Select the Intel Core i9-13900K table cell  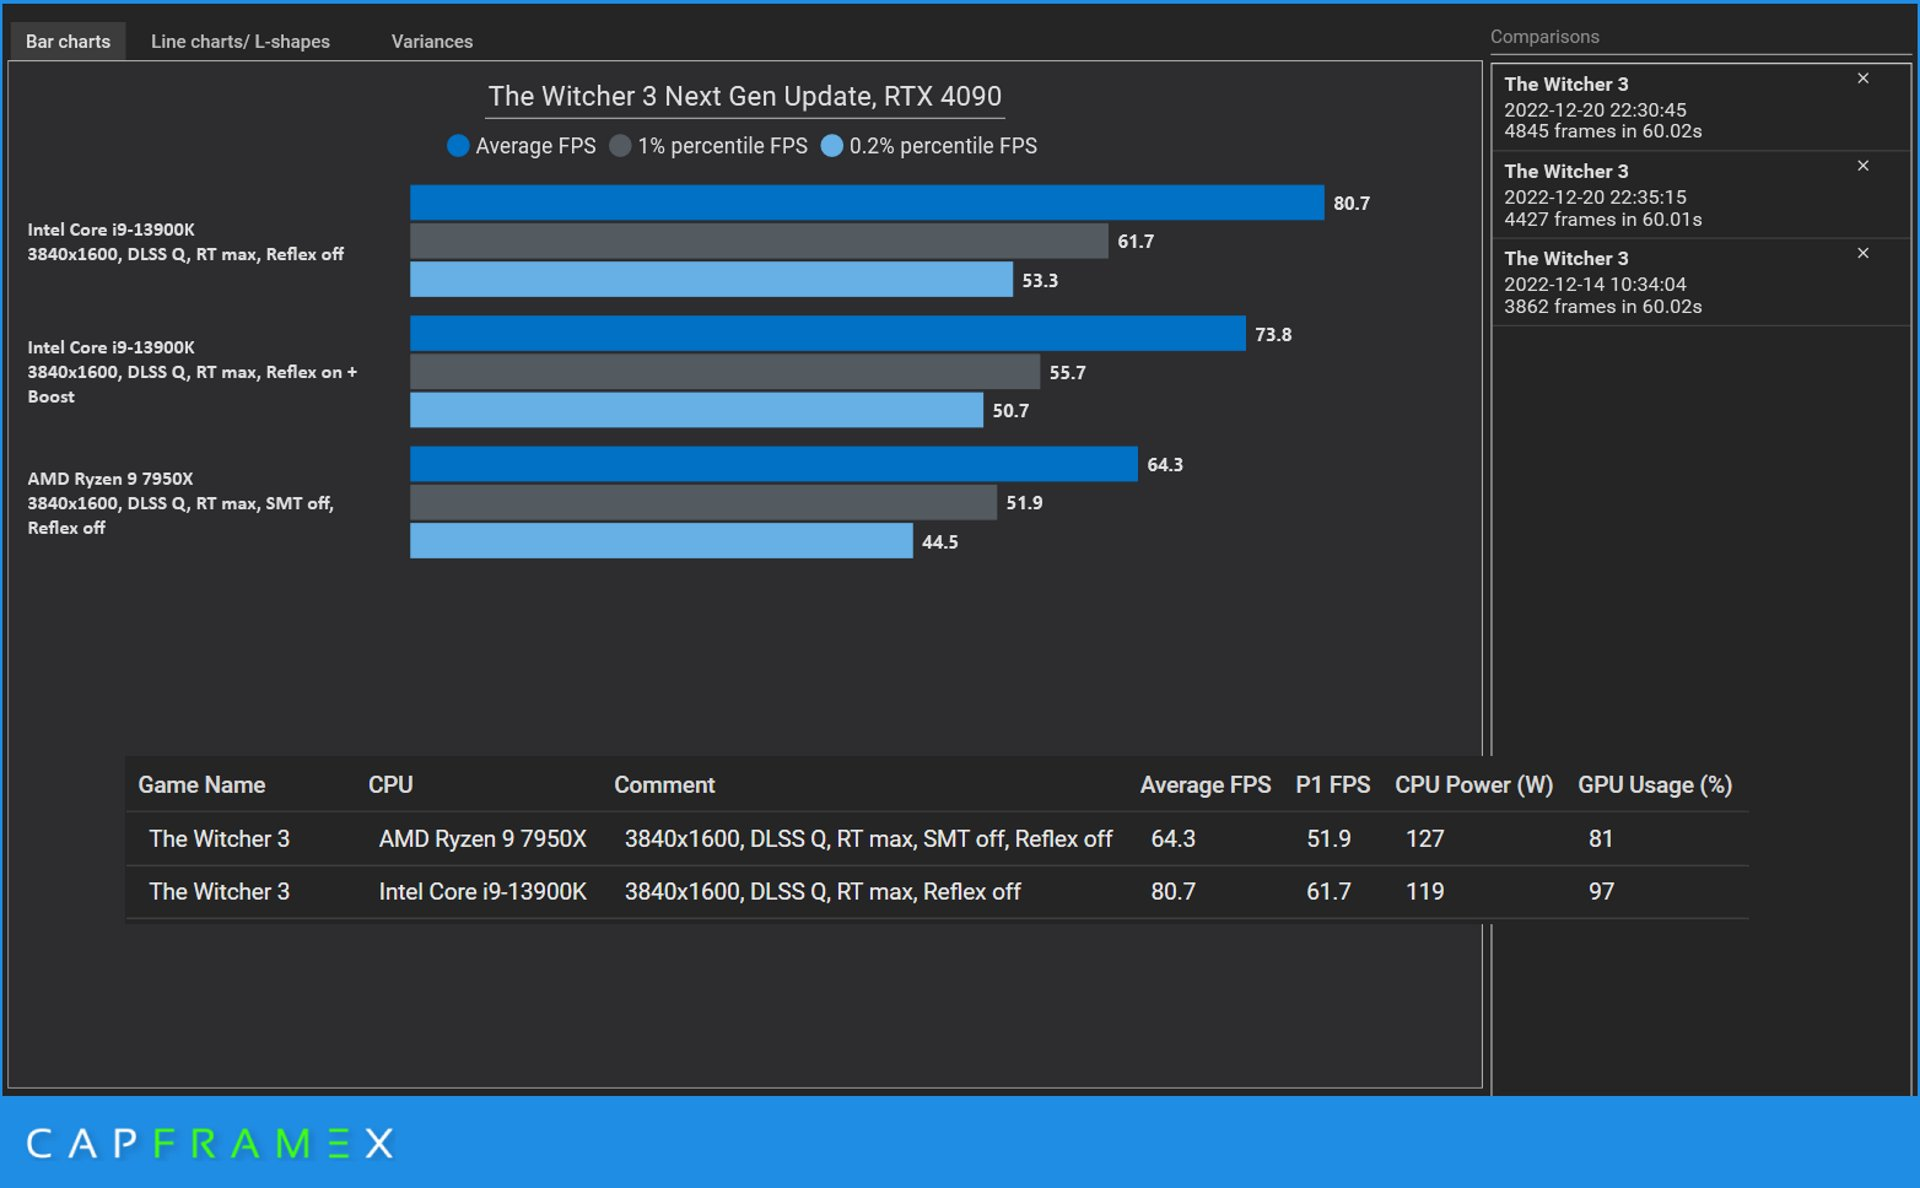click(482, 891)
